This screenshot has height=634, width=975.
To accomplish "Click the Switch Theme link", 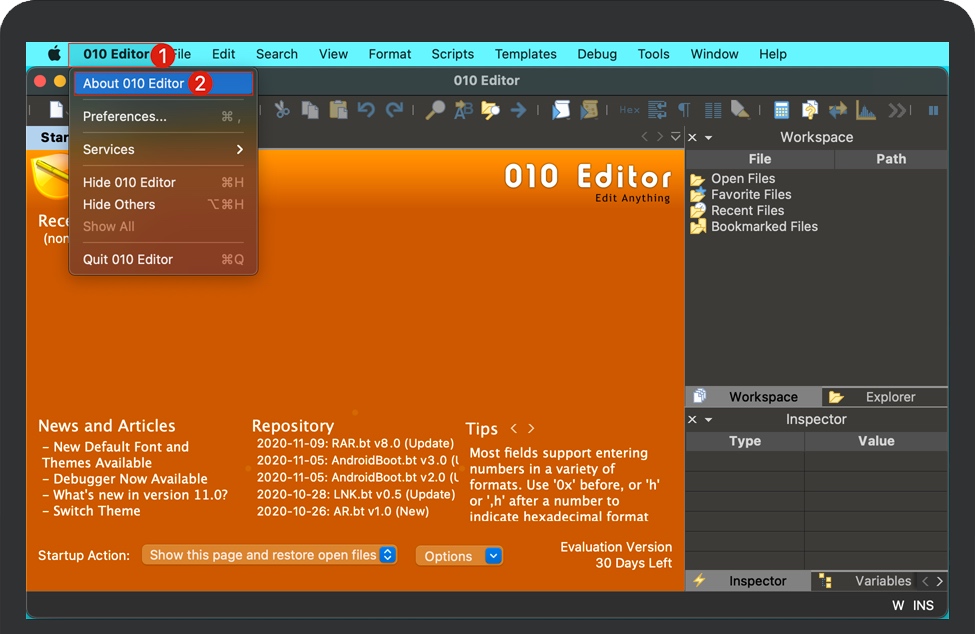I will (x=96, y=511).
